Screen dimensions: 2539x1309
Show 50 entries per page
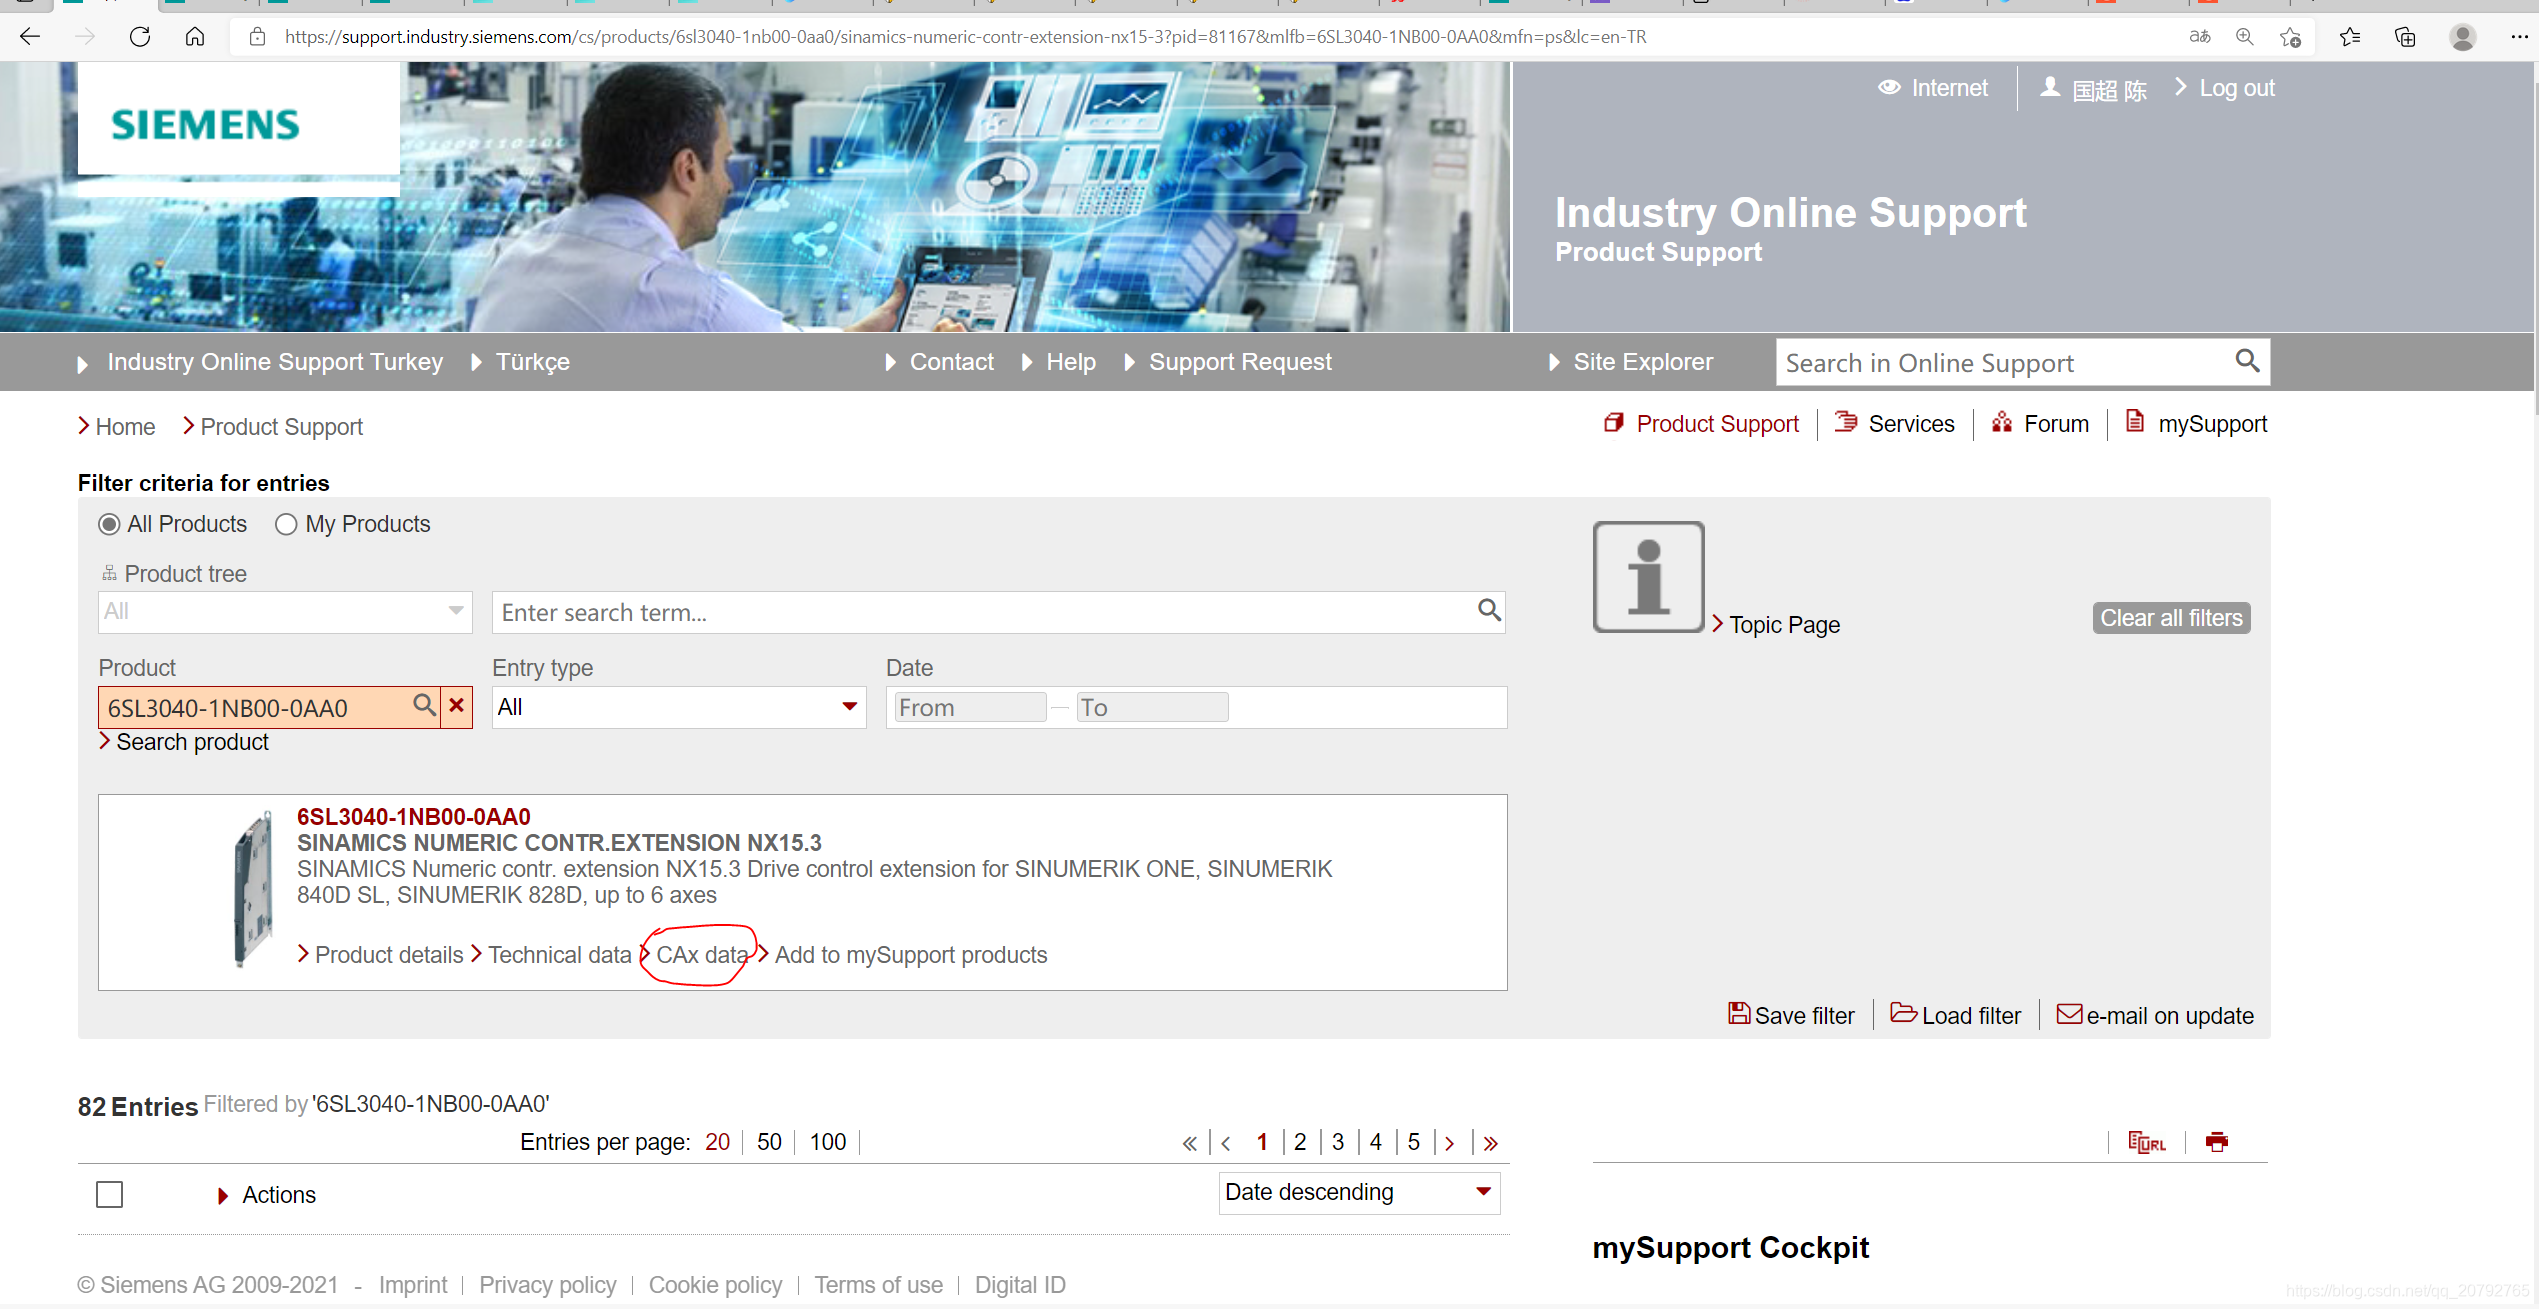tap(769, 1142)
